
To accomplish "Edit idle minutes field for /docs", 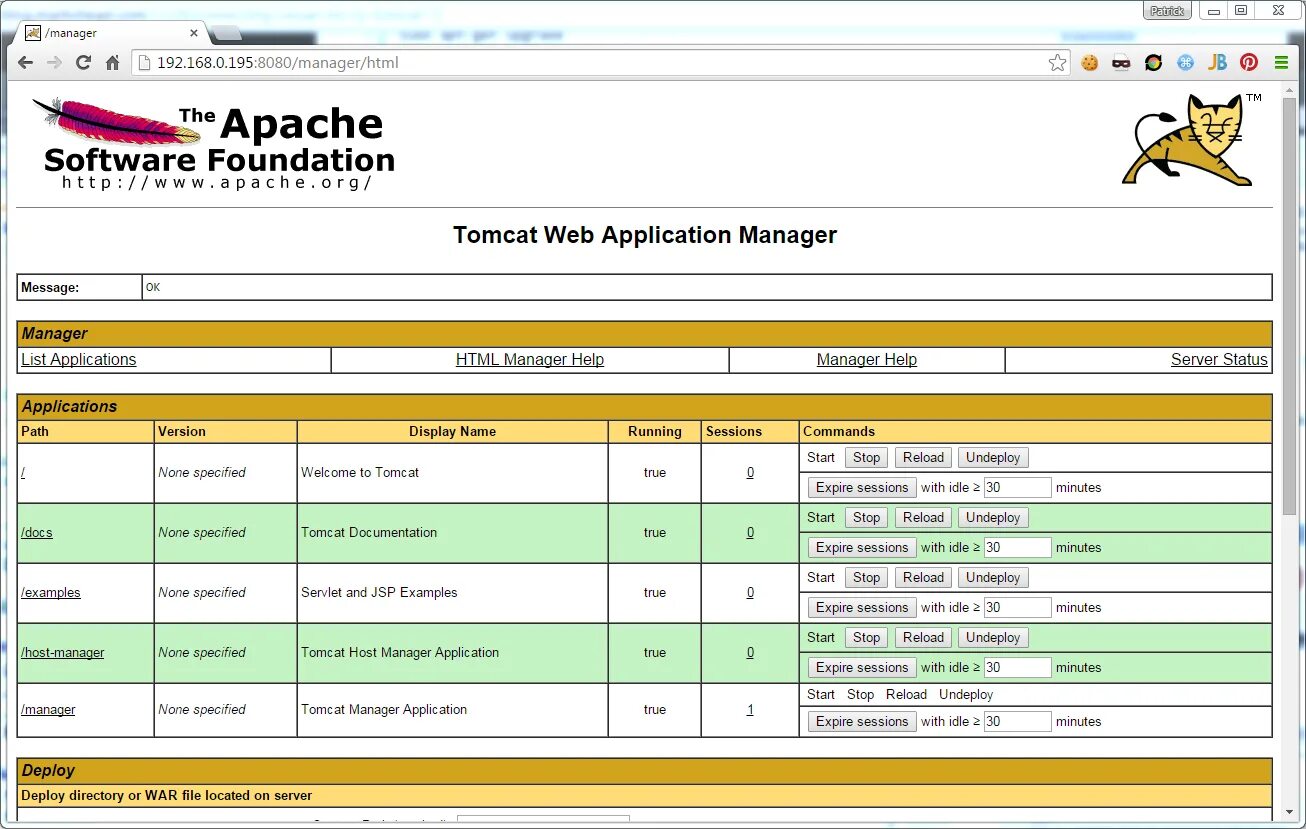I will 1017,548.
